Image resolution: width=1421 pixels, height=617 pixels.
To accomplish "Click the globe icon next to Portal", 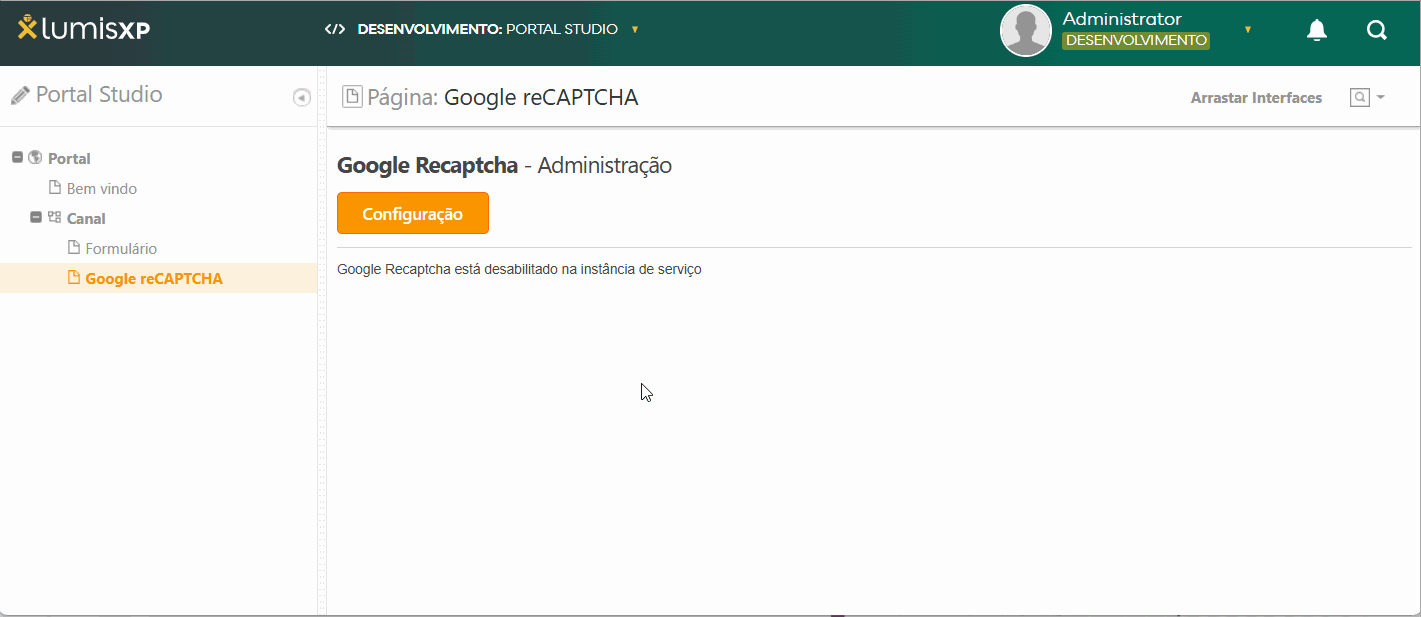I will (x=36, y=157).
